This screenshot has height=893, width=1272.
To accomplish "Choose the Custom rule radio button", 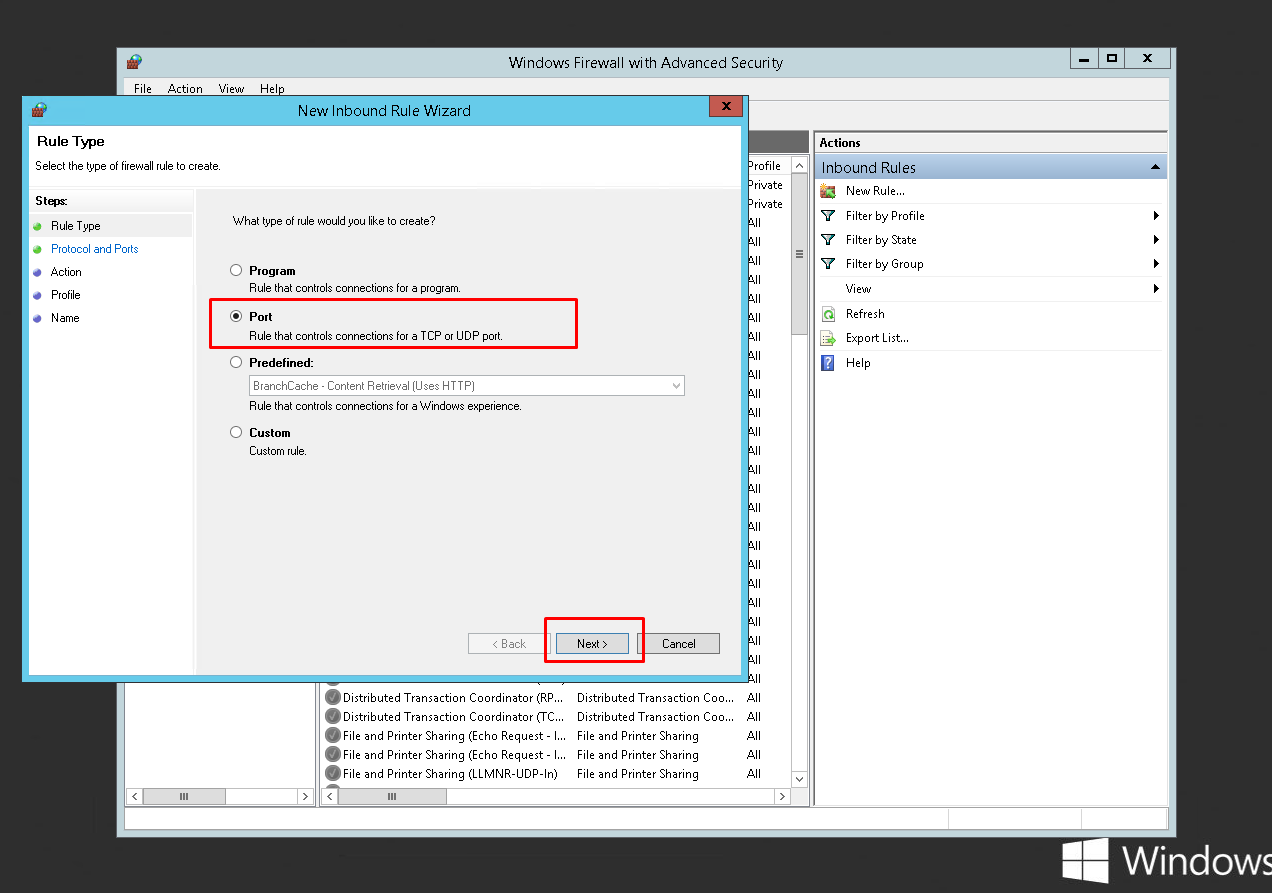I will pos(236,433).
